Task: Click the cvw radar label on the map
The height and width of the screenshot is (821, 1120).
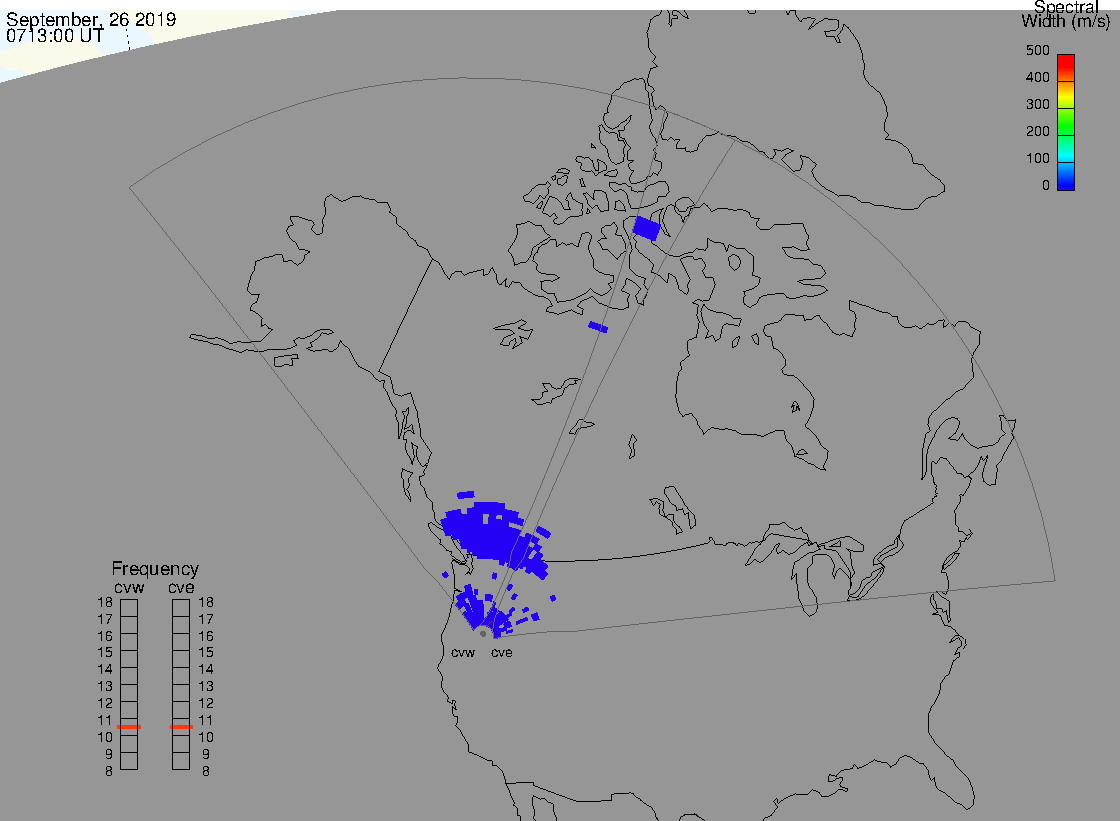Action: 463,653
